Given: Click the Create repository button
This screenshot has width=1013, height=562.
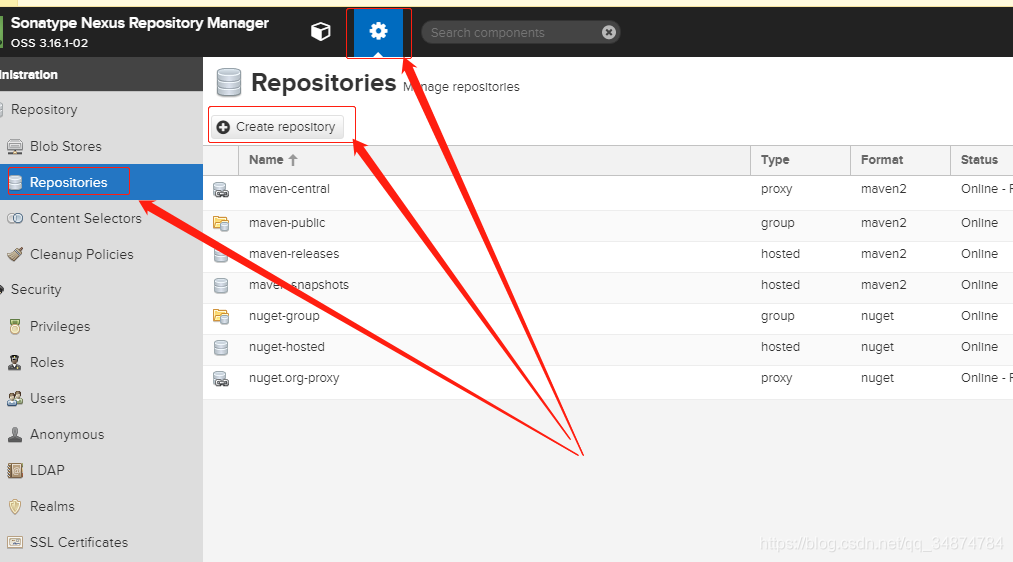Looking at the screenshot, I should 277,127.
